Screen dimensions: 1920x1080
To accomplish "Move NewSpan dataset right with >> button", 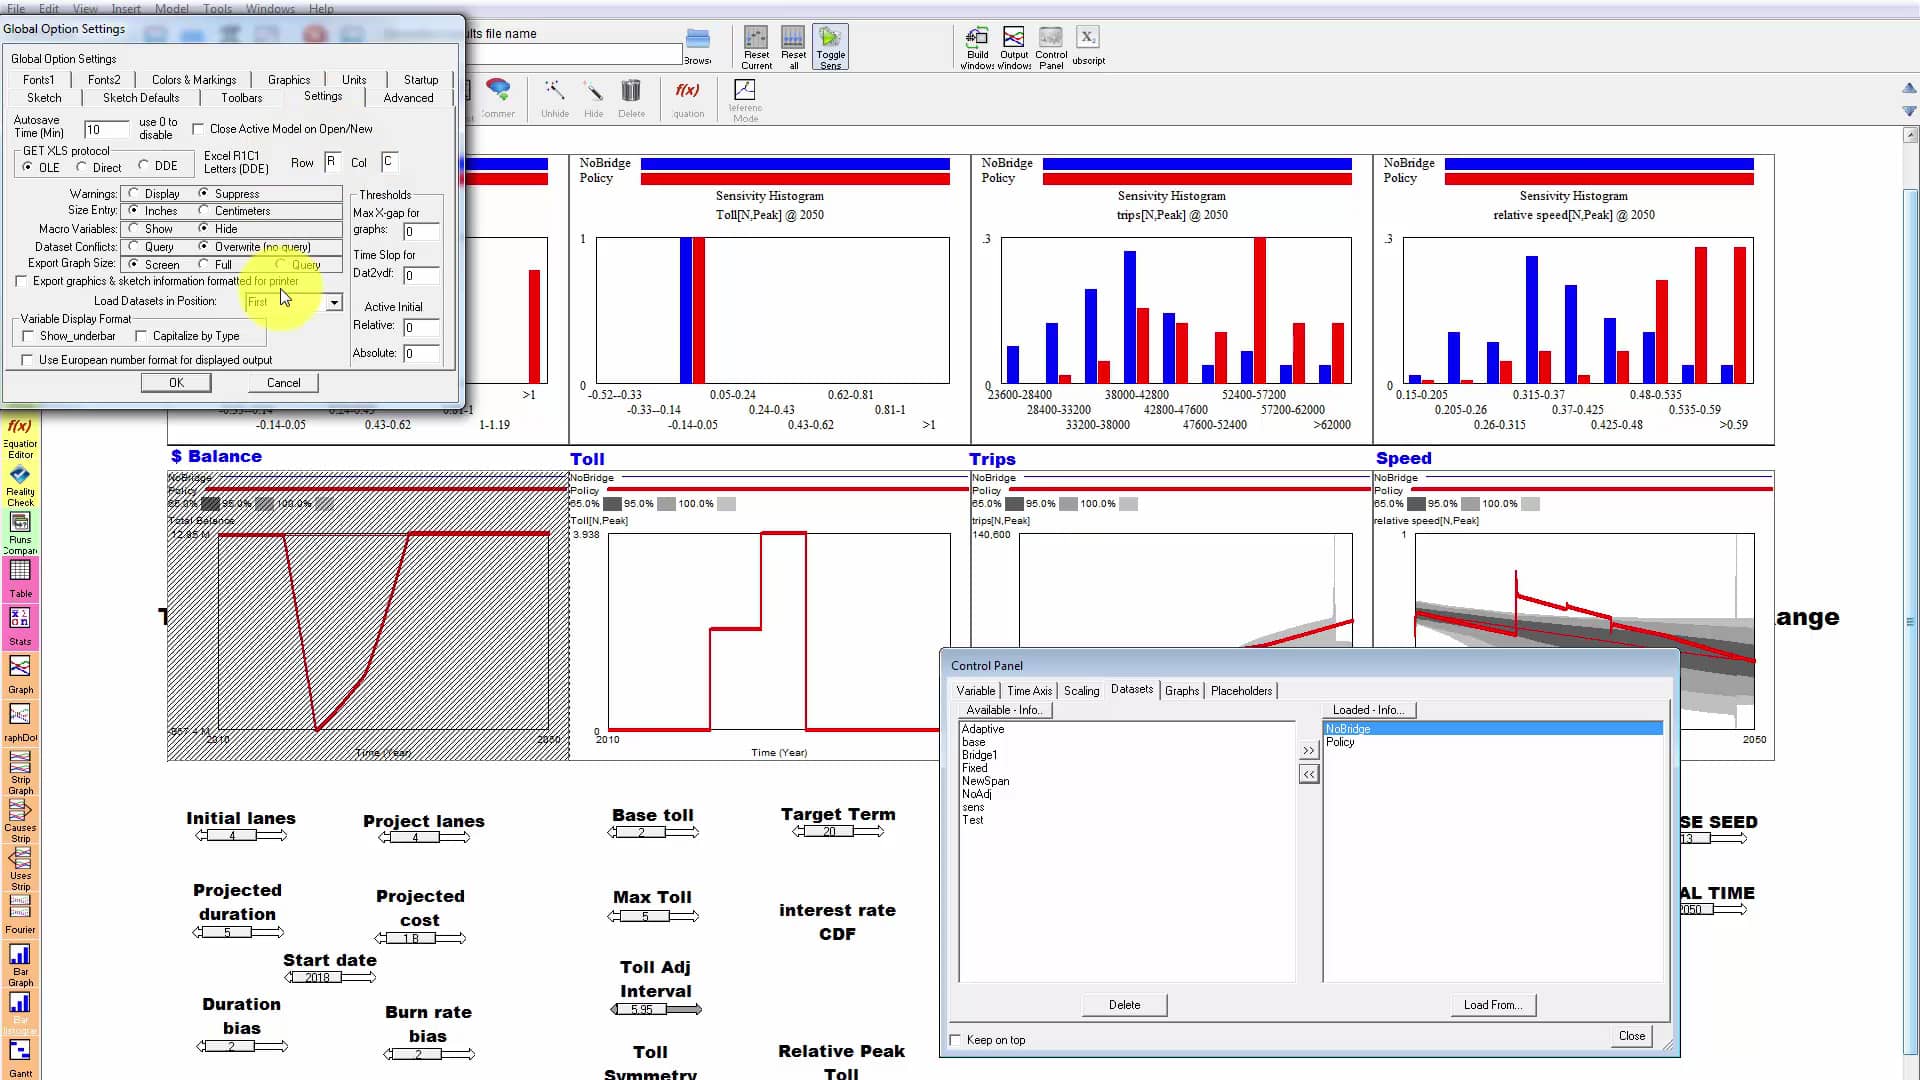I will pos(1308,749).
